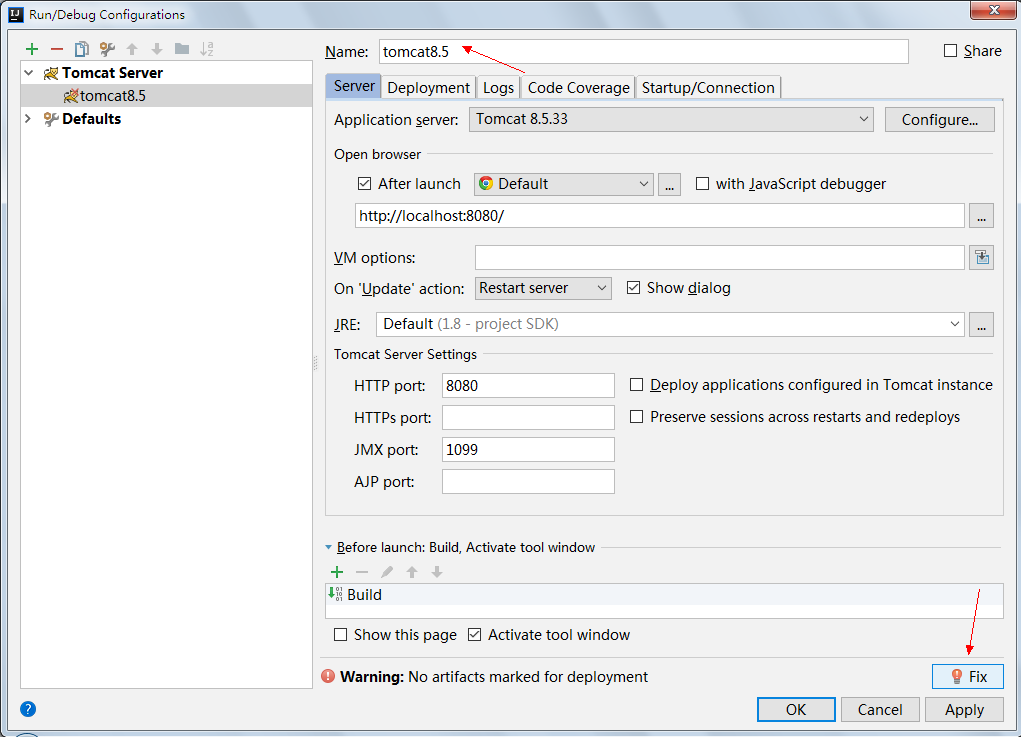
Task: Switch to the Code Coverage tab
Action: pyautogui.click(x=578, y=87)
